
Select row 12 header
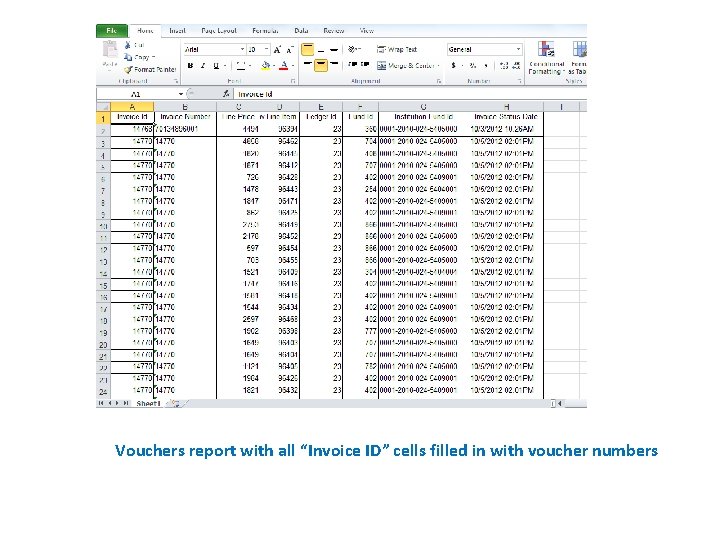click(103, 249)
